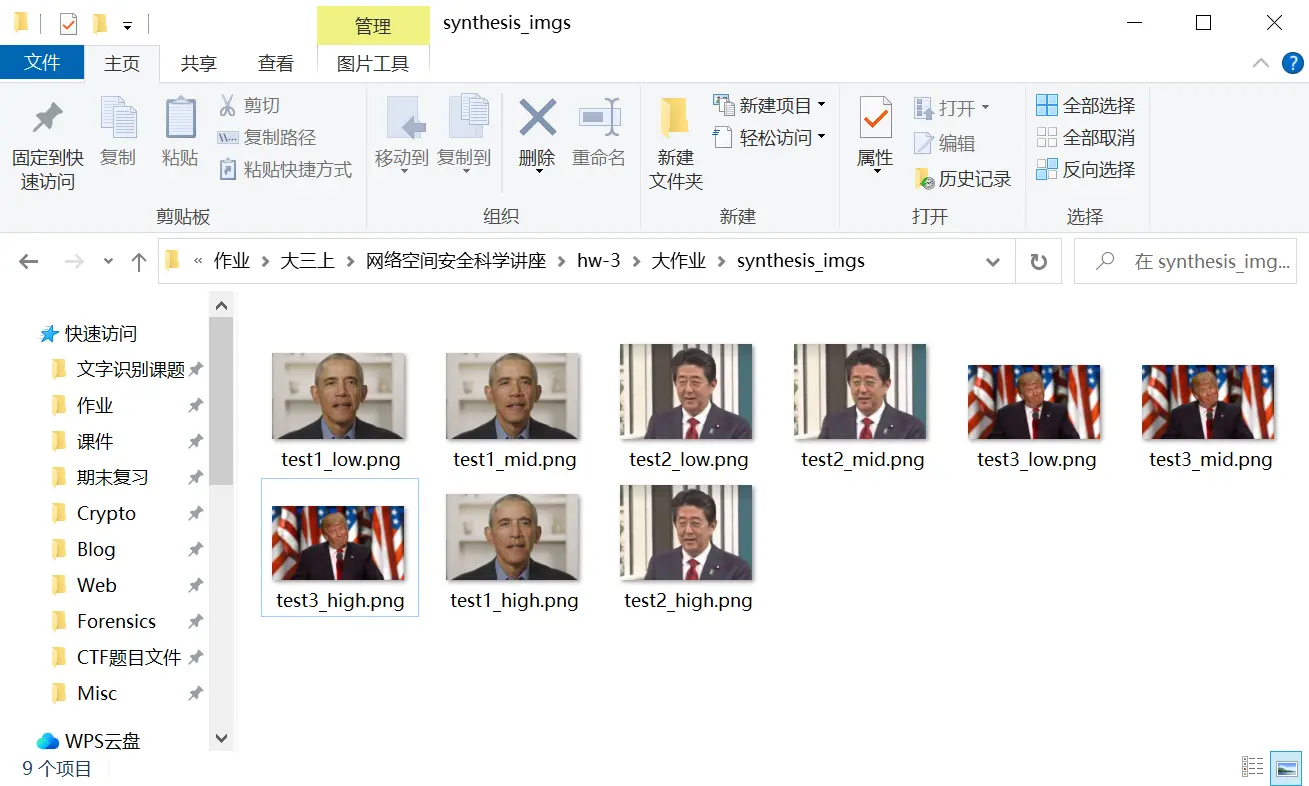Click the Help question mark icon
The width and height of the screenshot is (1309, 786).
(x=1292, y=63)
